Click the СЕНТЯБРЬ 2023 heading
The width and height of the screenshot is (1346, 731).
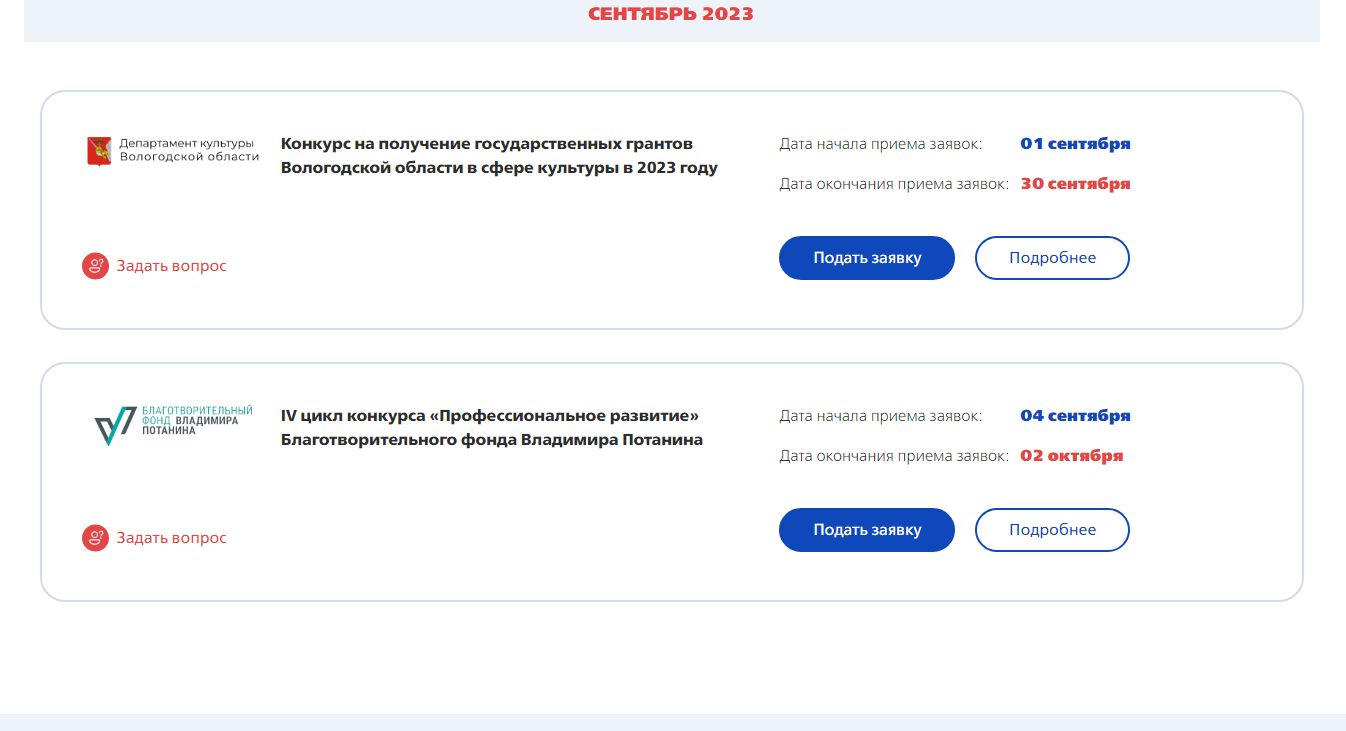click(671, 14)
